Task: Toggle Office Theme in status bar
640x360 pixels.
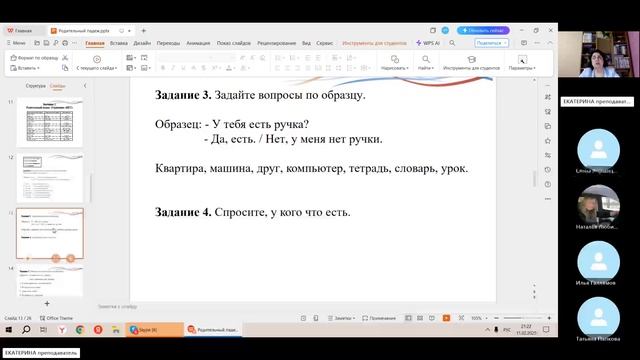Action: pos(56,318)
